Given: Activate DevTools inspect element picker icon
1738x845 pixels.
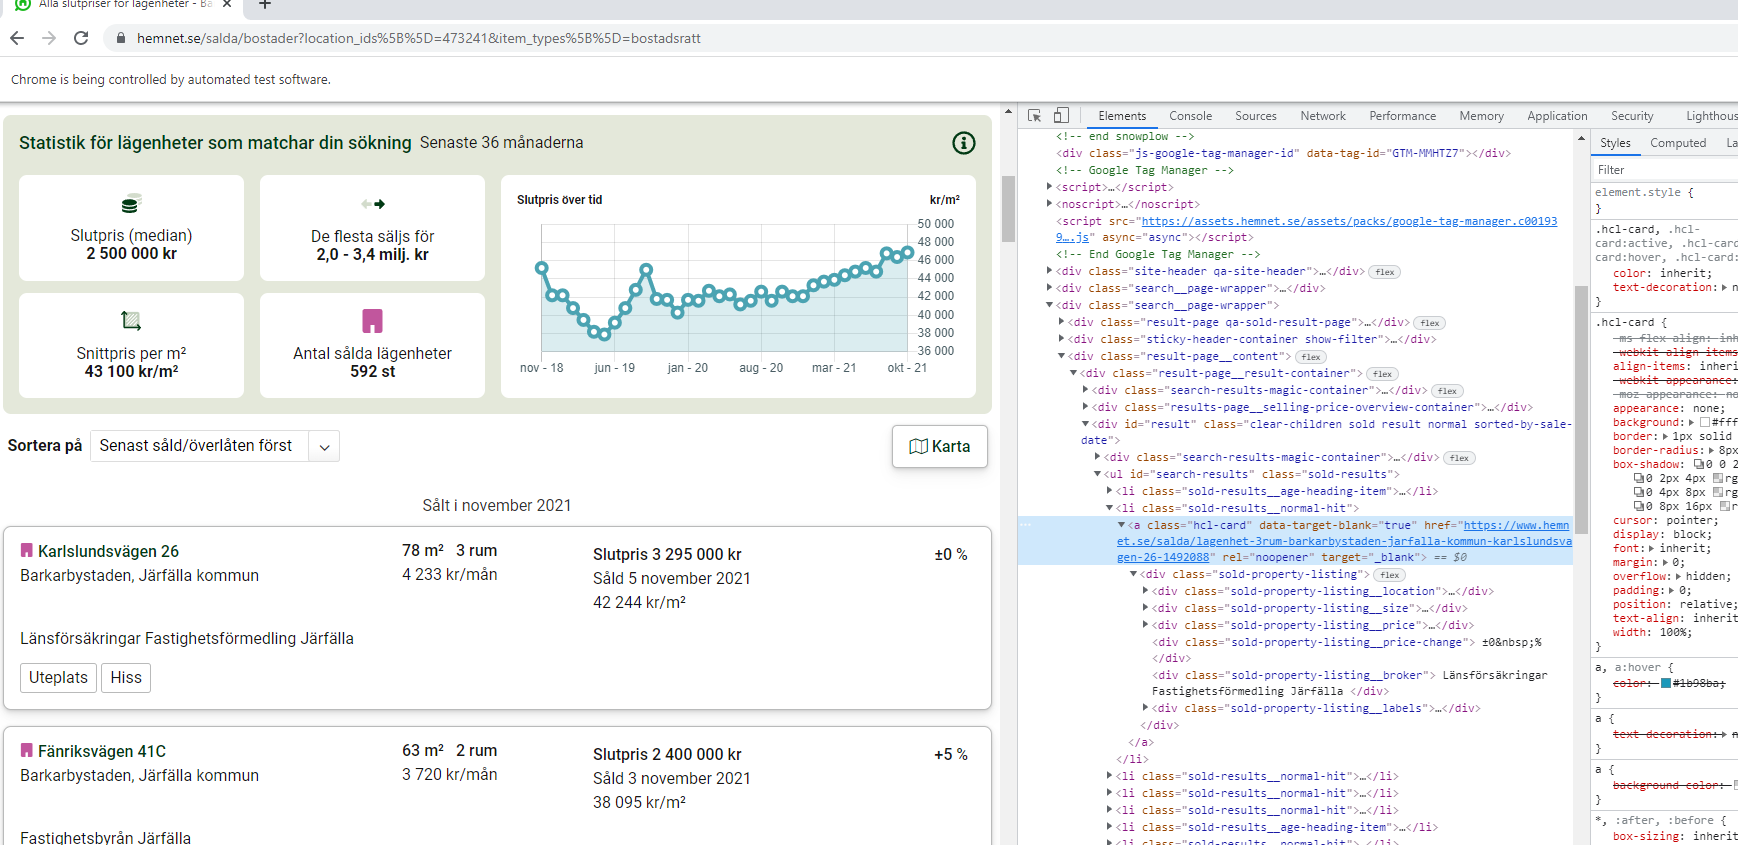Looking at the screenshot, I should pos(1034,116).
